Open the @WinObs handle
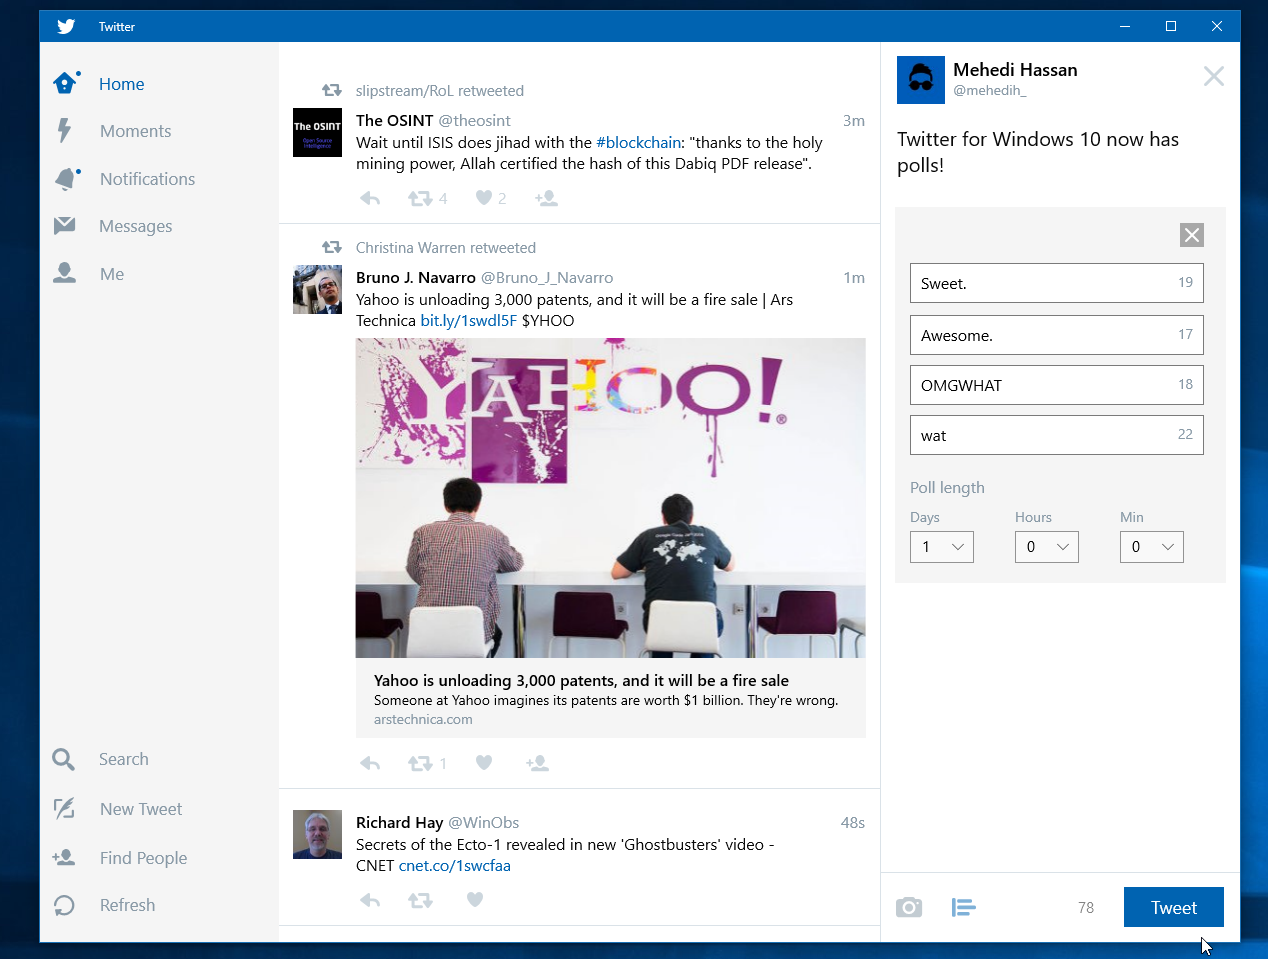Image resolution: width=1268 pixels, height=959 pixels. click(x=484, y=822)
